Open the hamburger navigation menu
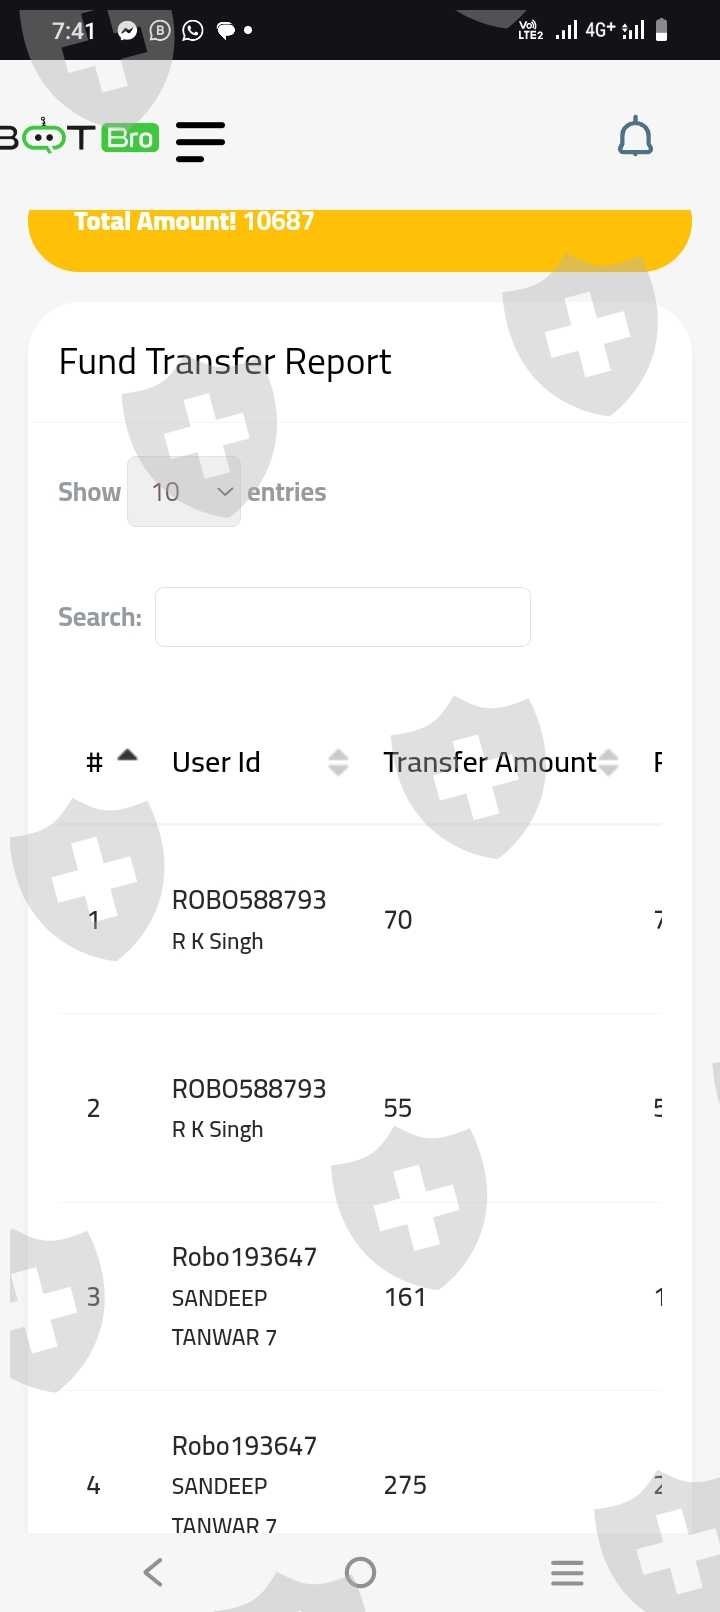The image size is (720, 1612). pyautogui.click(x=200, y=140)
